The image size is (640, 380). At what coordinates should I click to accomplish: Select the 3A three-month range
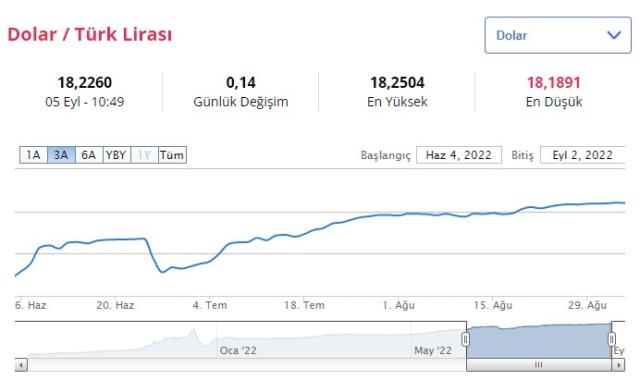point(61,155)
